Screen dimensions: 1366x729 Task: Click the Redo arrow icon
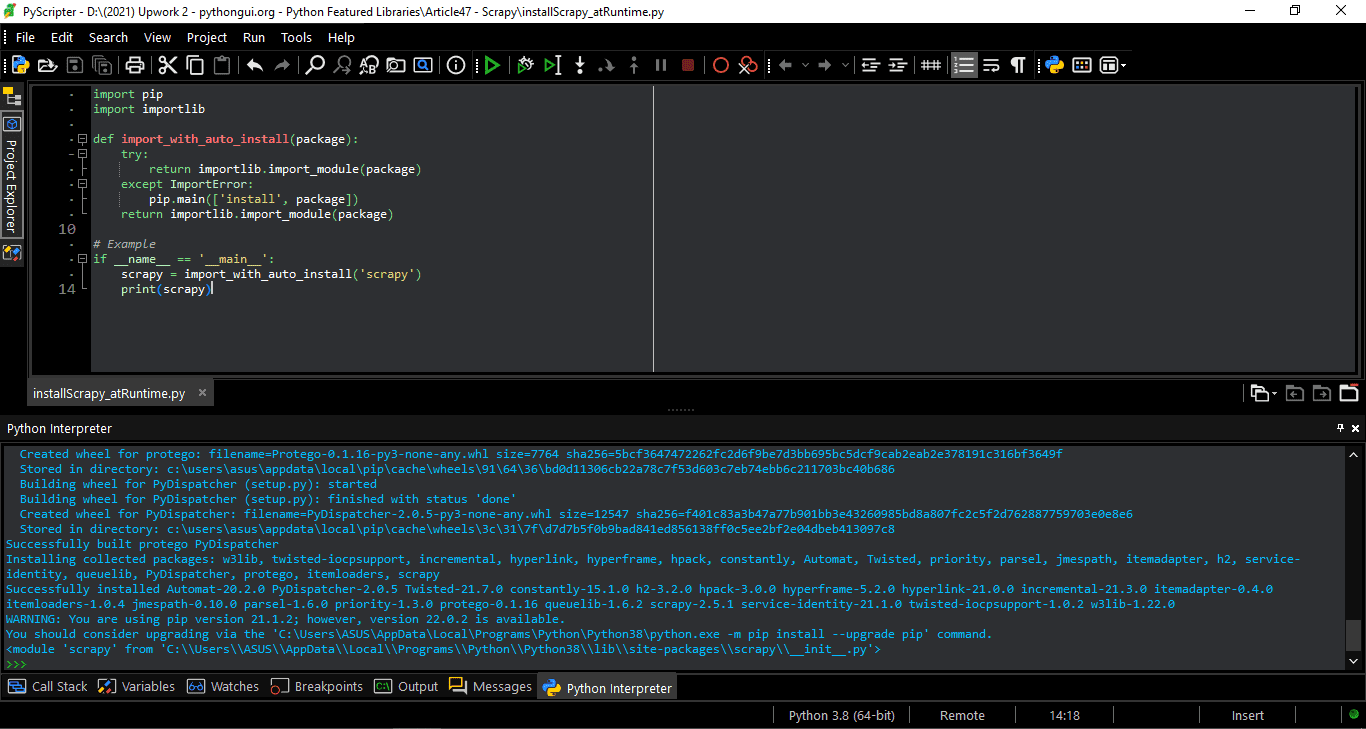click(x=282, y=65)
